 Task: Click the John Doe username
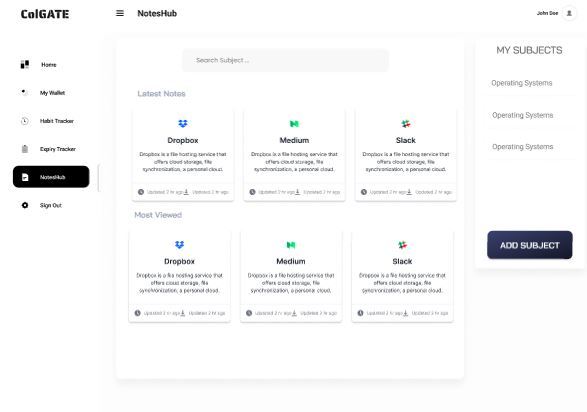(x=547, y=13)
